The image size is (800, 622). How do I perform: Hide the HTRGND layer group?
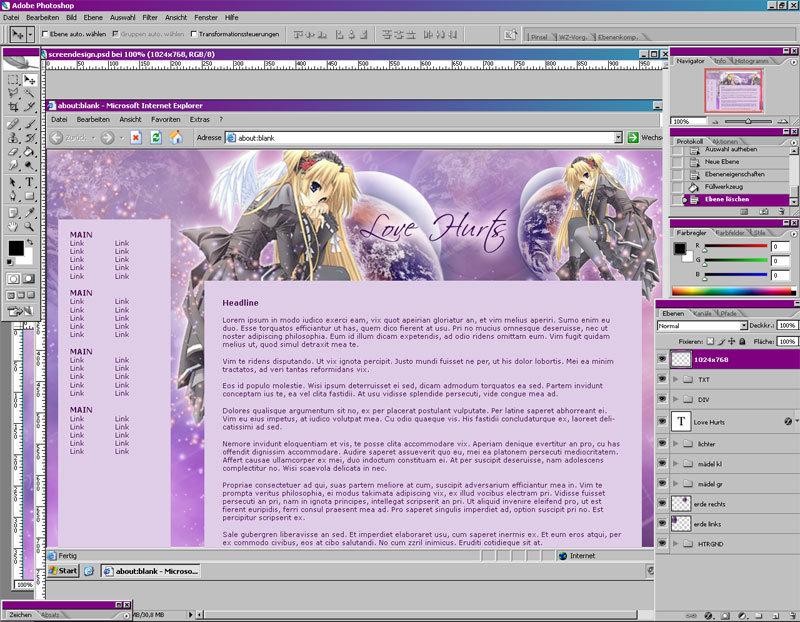(662, 544)
